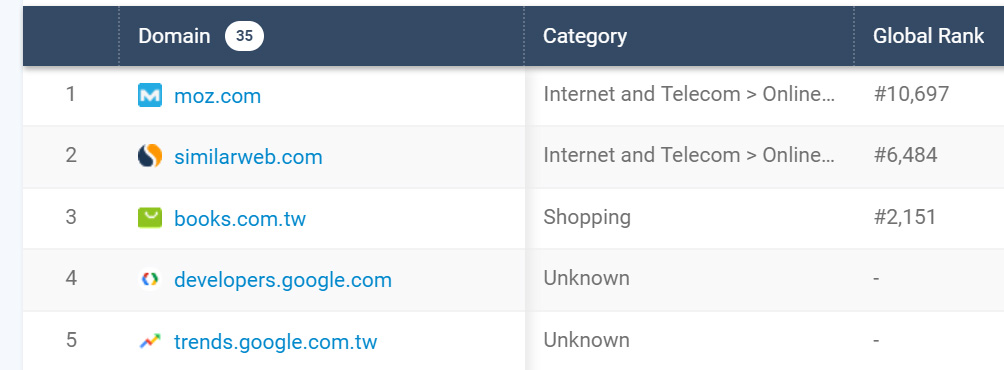The height and width of the screenshot is (370, 1004).
Task: Open the books.com.tw domain link
Action: (x=240, y=218)
